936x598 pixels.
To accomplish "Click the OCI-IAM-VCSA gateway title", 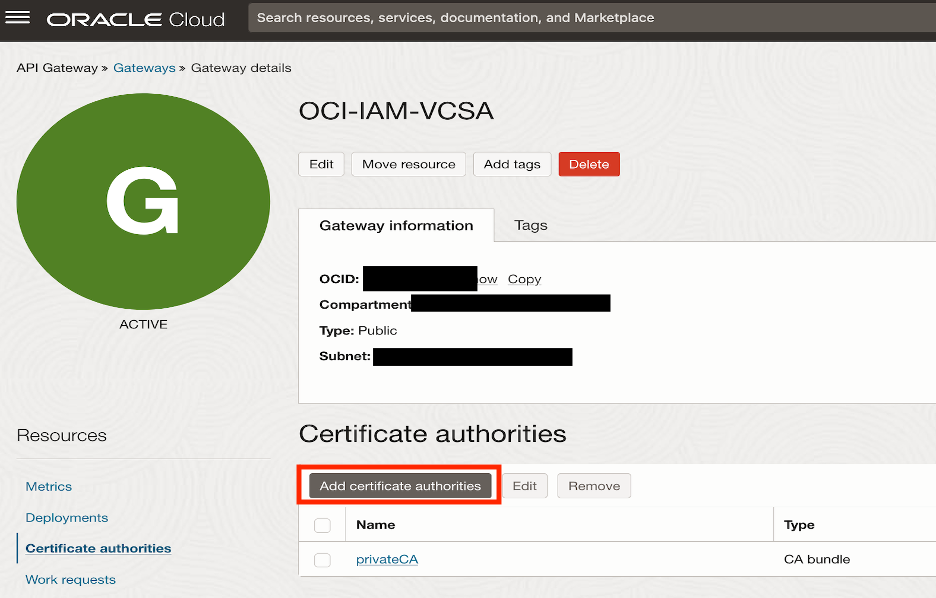I will click(x=396, y=111).
